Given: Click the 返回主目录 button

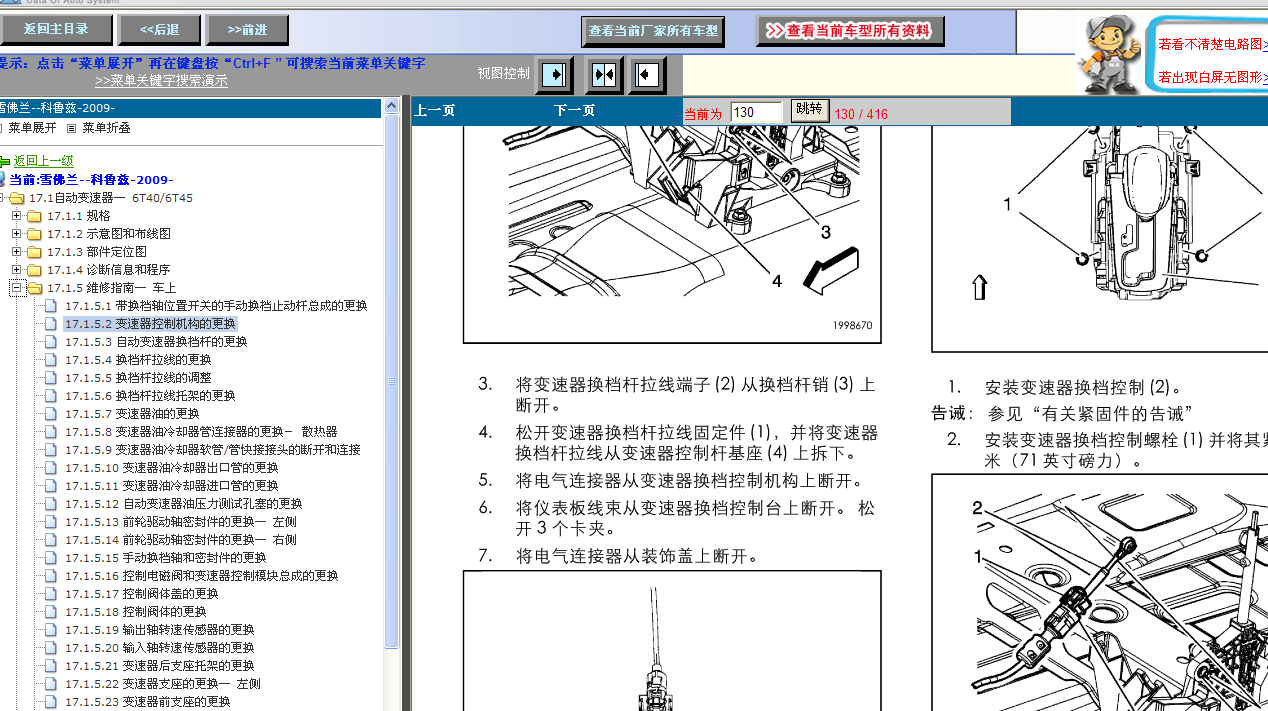Looking at the screenshot, I should (55, 30).
